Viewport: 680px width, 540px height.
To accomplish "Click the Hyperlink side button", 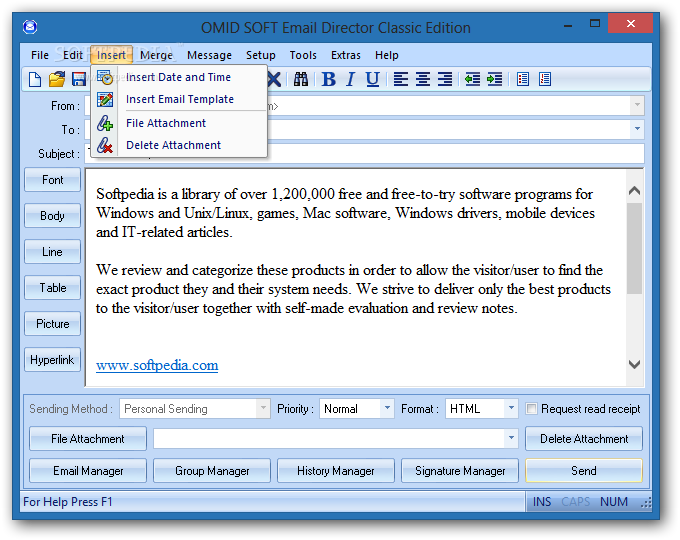I will click(x=52, y=360).
